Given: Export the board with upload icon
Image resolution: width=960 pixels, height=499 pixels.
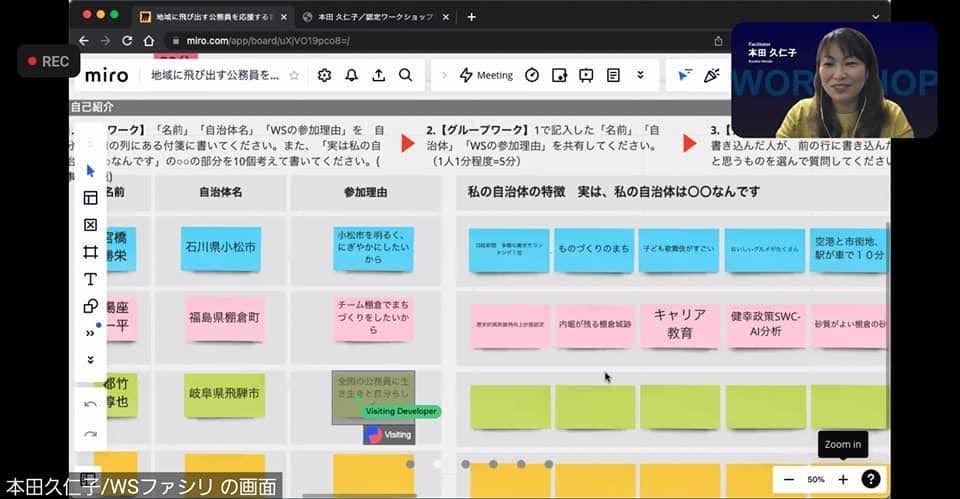Looking at the screenshot, I should tap(379, 75).
